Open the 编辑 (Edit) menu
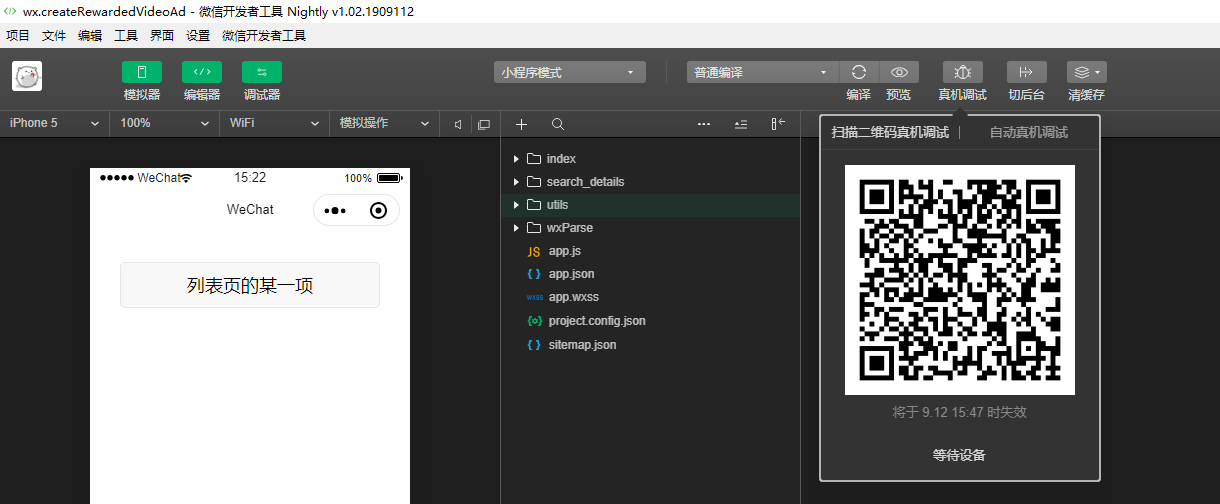This screenshot has width=1220, height=504. 90,35
